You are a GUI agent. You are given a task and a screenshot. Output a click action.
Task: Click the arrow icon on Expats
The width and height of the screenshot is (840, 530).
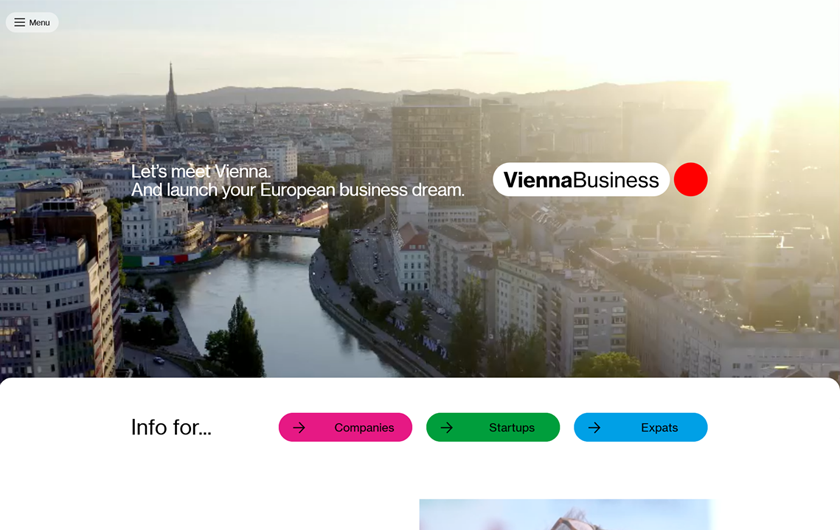point(595,428)
